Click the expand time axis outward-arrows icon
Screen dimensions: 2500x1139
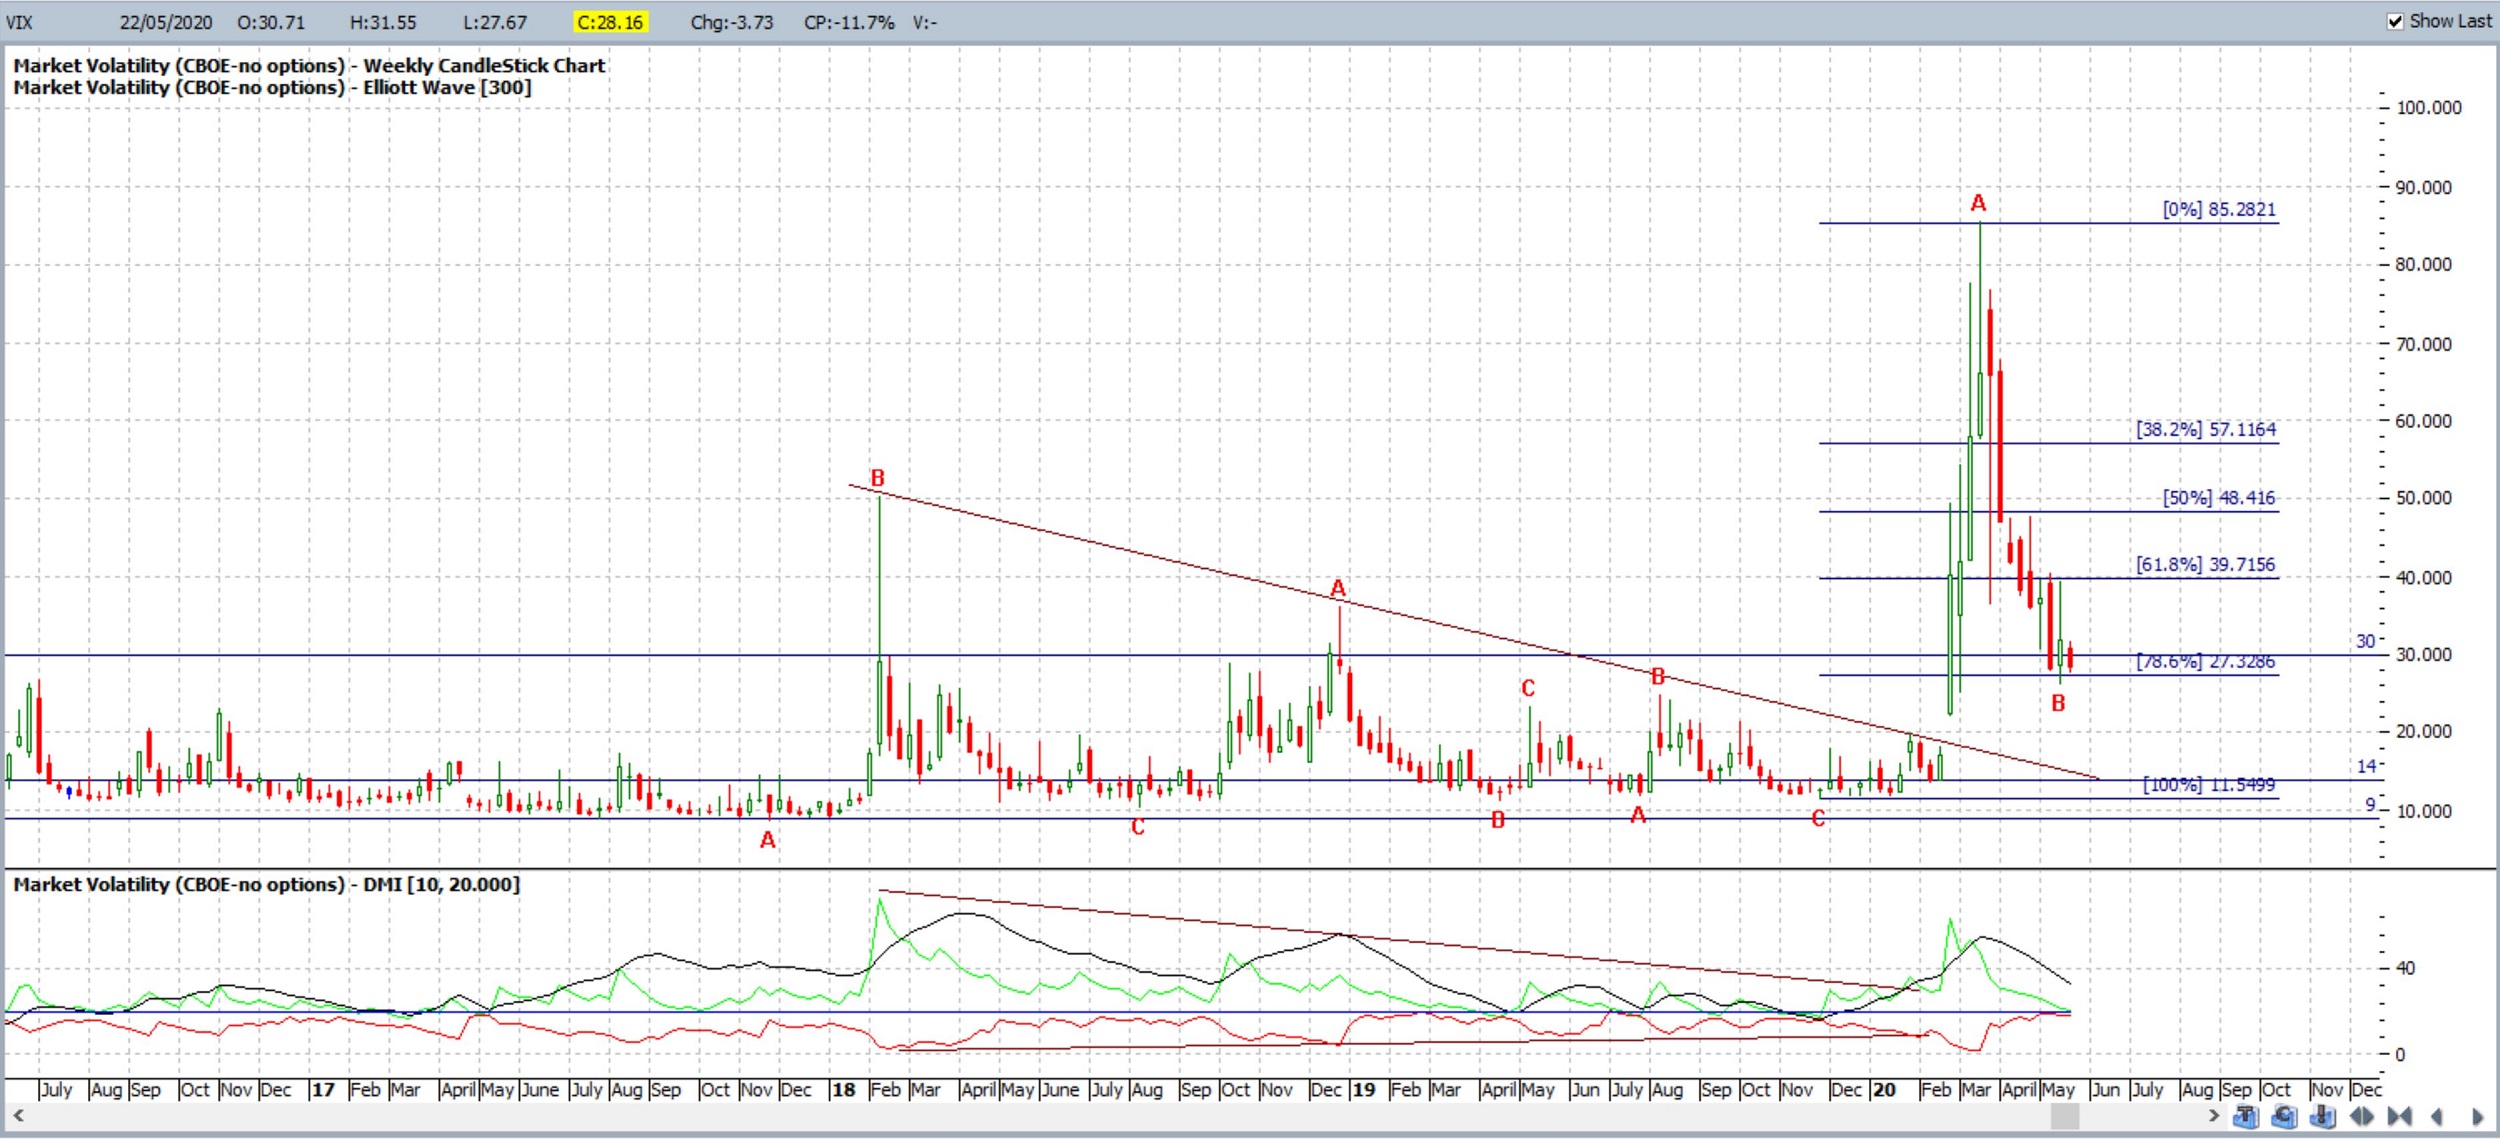click(2362, 1116)
